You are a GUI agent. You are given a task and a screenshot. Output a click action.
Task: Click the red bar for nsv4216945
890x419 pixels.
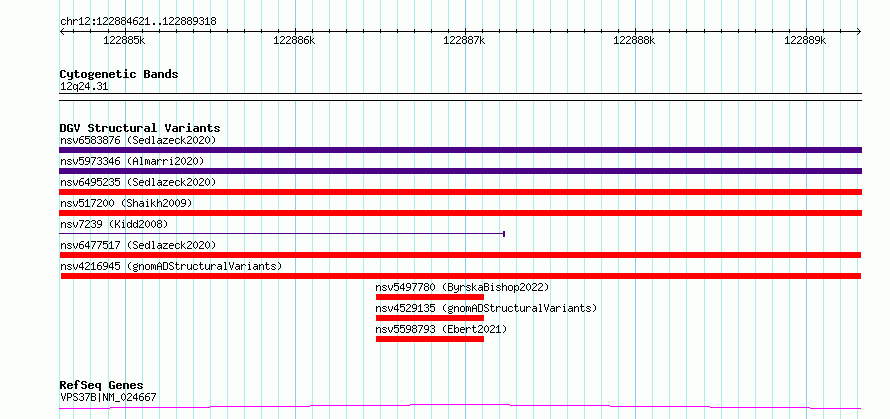point(461,276)
